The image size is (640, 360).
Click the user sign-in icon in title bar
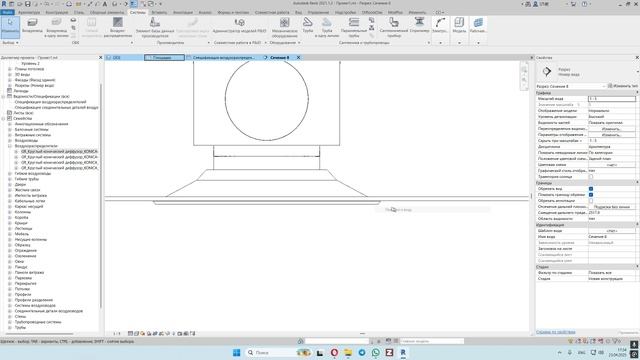coord(535,4)
